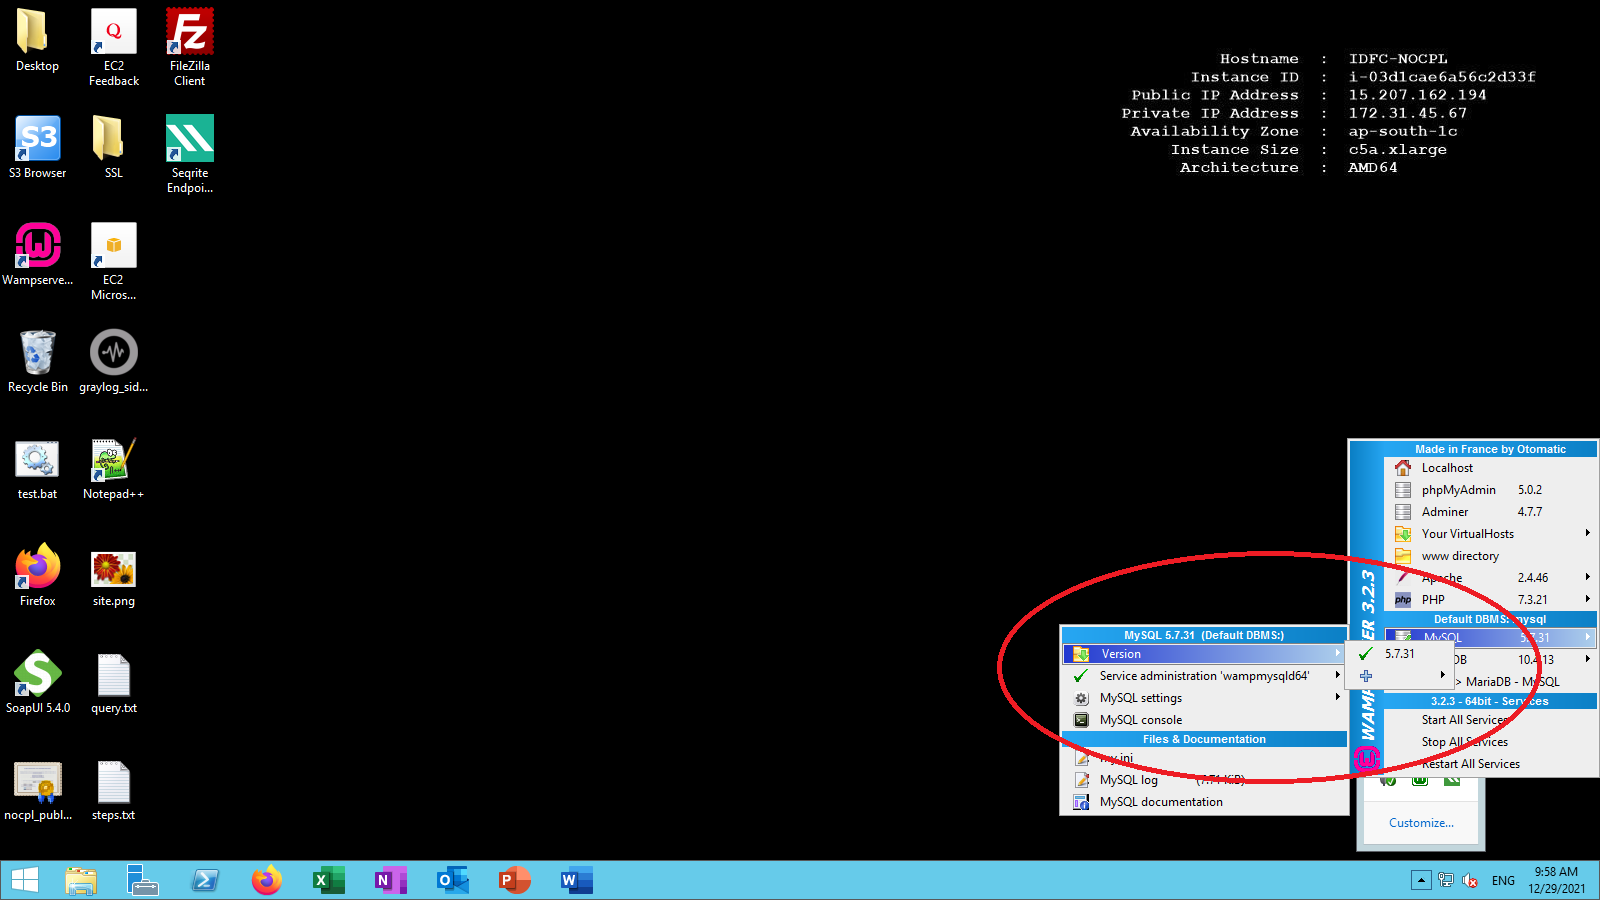Expand the MariaDB 10.4.13 submenu arrow
The image size is (1600, 900).
click(1587, 659)
